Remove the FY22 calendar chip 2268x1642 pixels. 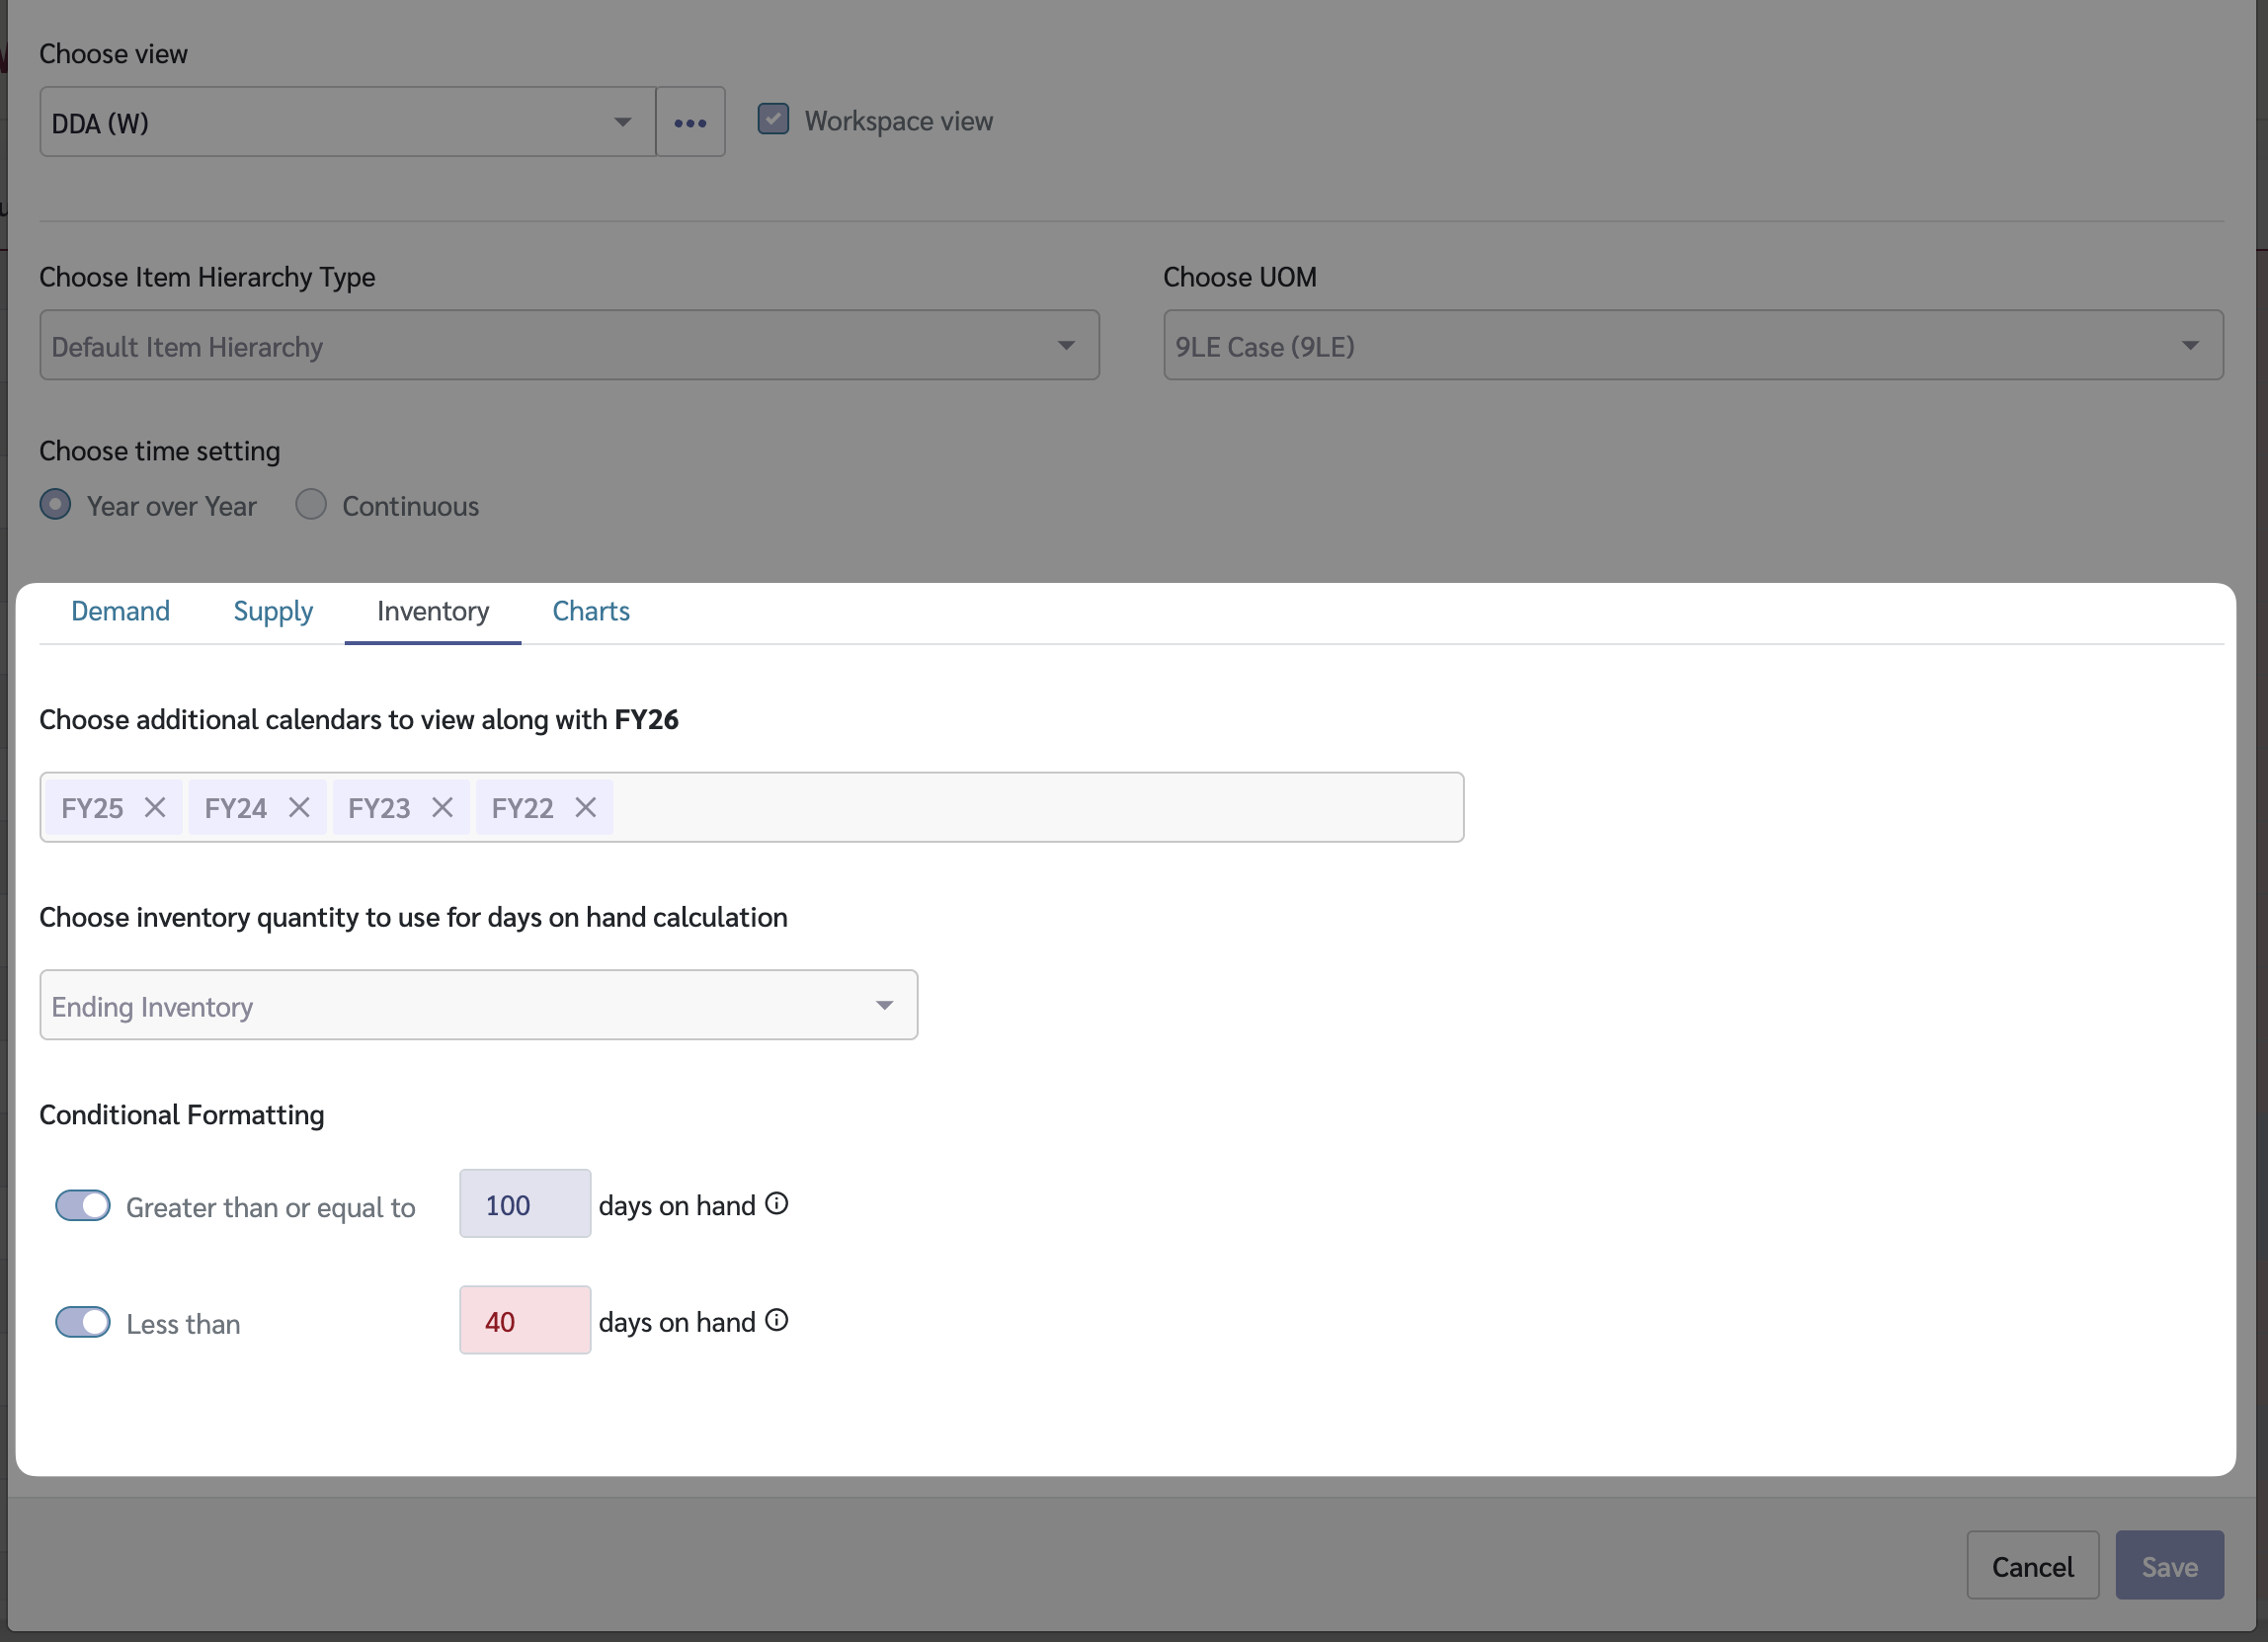point(586,808)
